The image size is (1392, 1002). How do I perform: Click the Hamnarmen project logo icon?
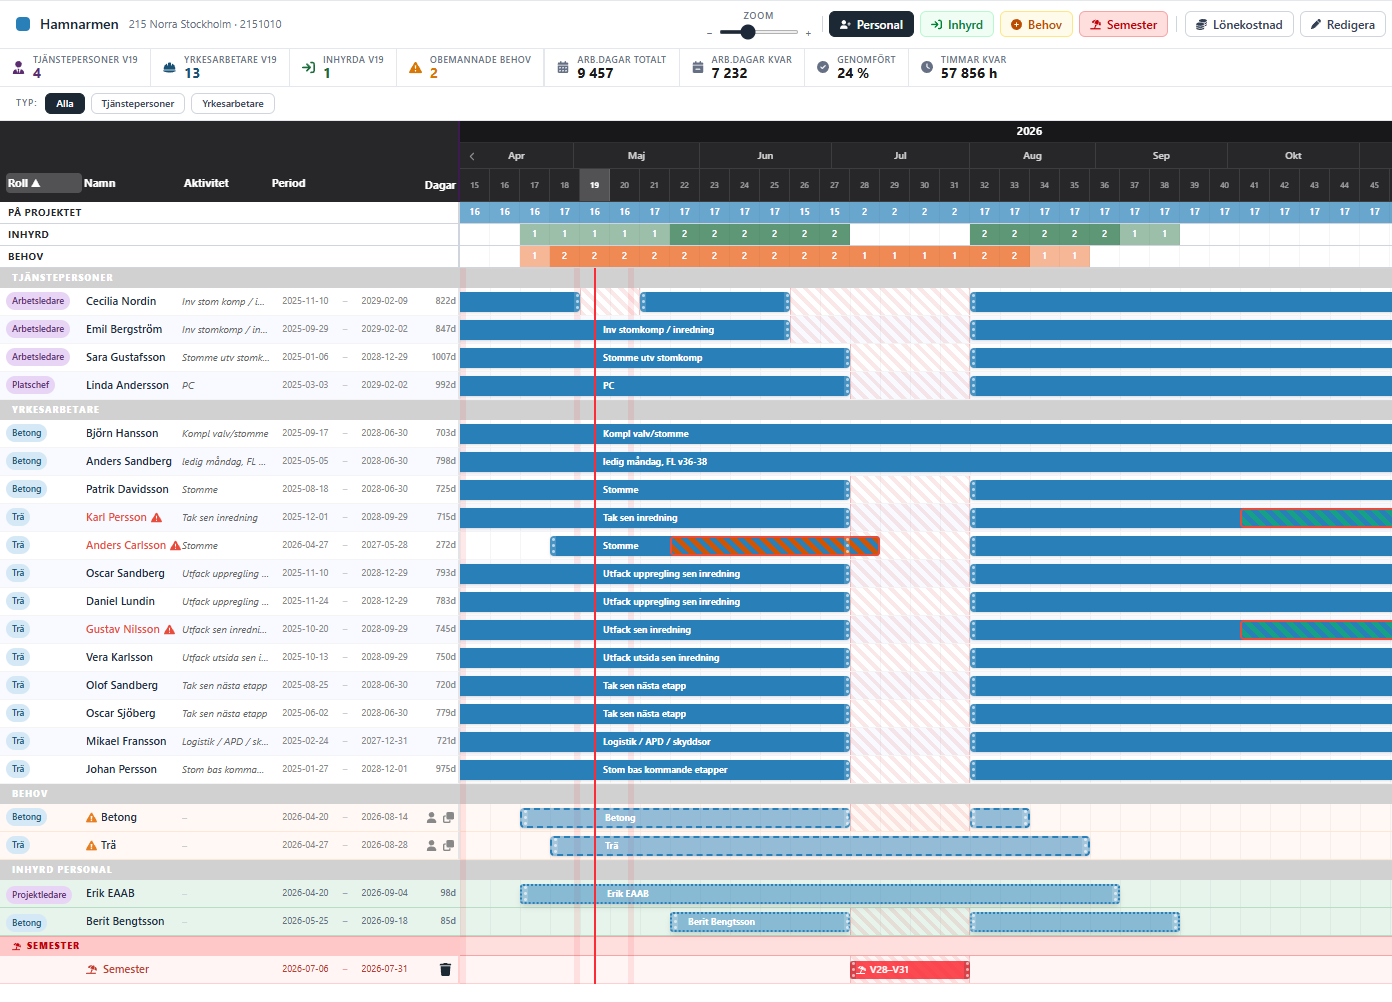click(x=23, y=24)
